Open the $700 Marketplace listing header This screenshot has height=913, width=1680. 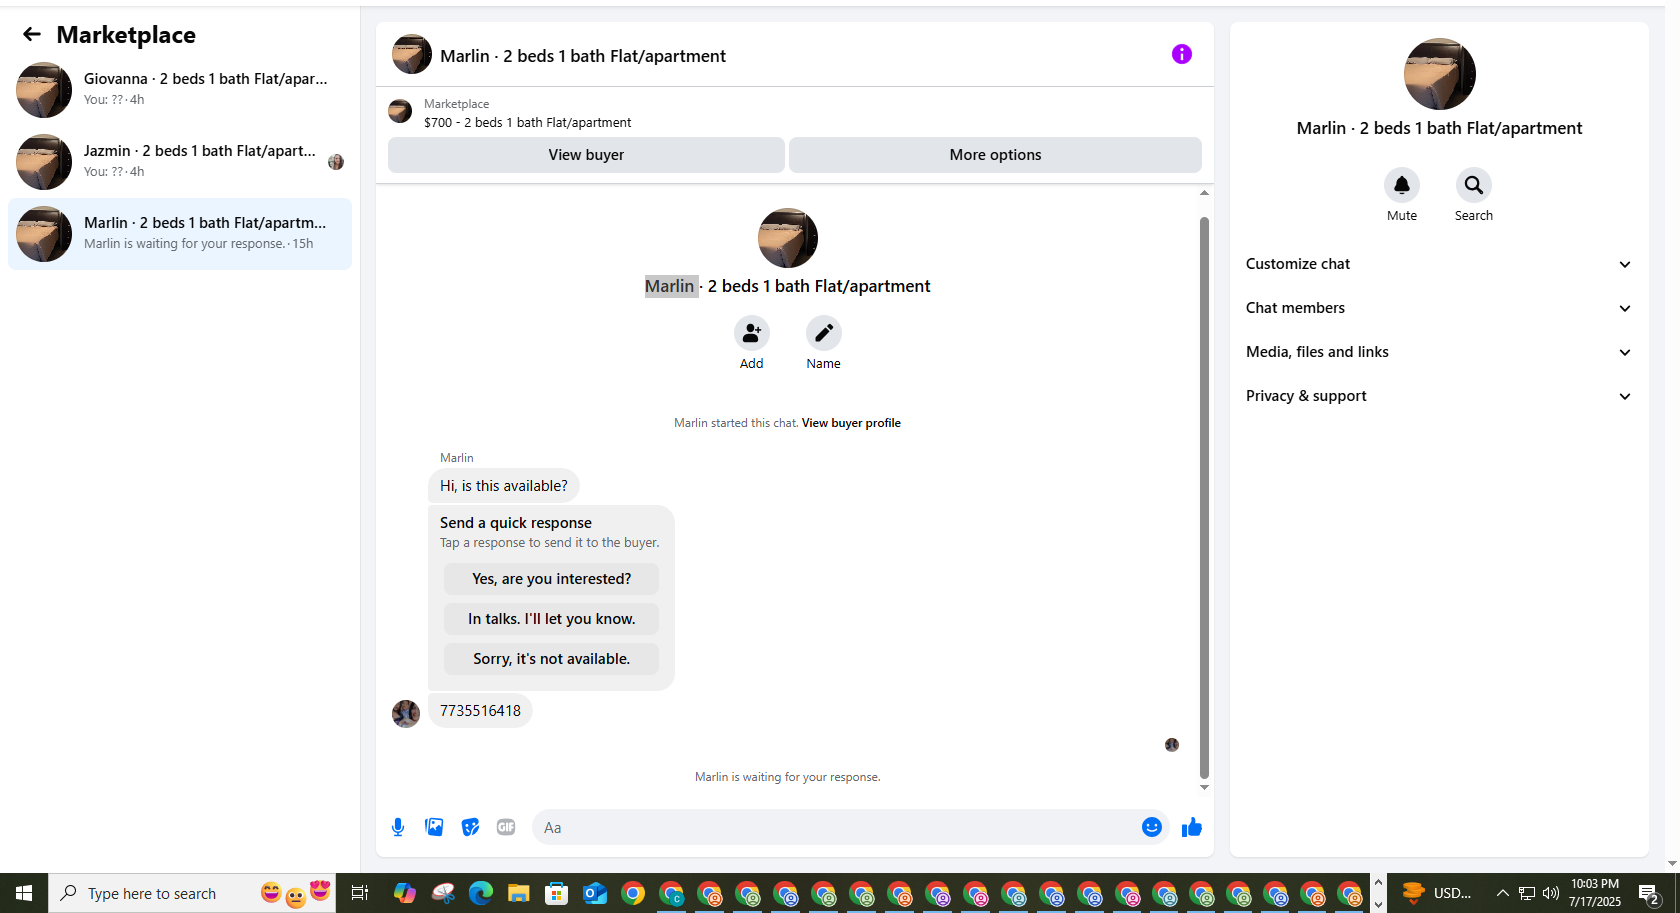pyautogui.click(x=527, y=113)
